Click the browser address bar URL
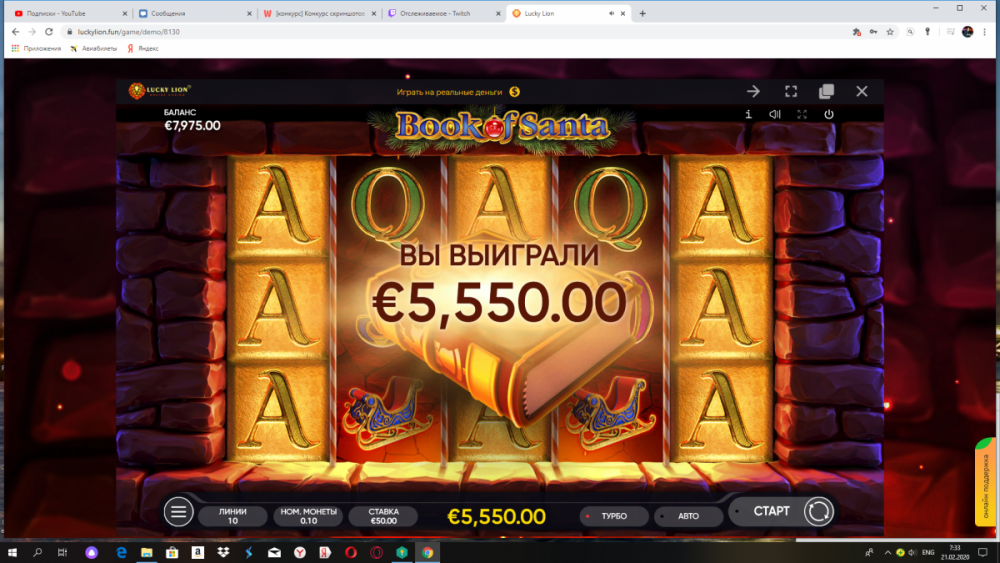Screen dimensions: 1000x563 coord(129,32)
